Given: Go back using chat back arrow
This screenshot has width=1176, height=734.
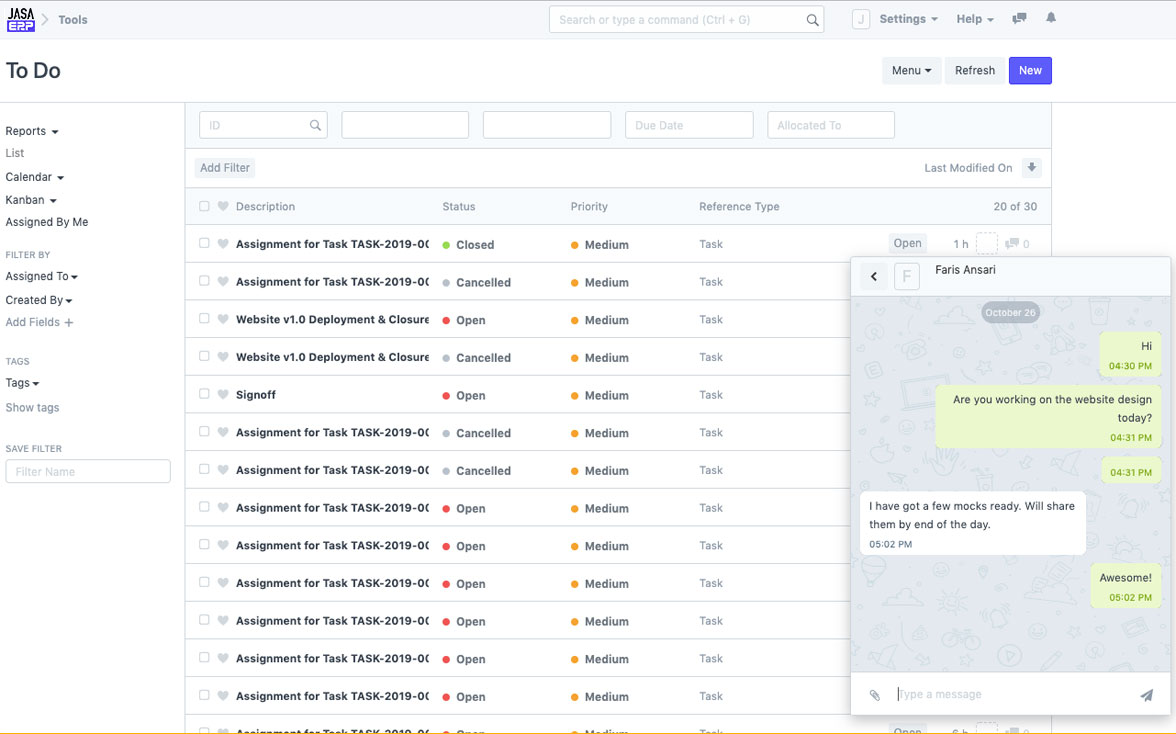Looking at the screenshot, I should tap(874, 276).
